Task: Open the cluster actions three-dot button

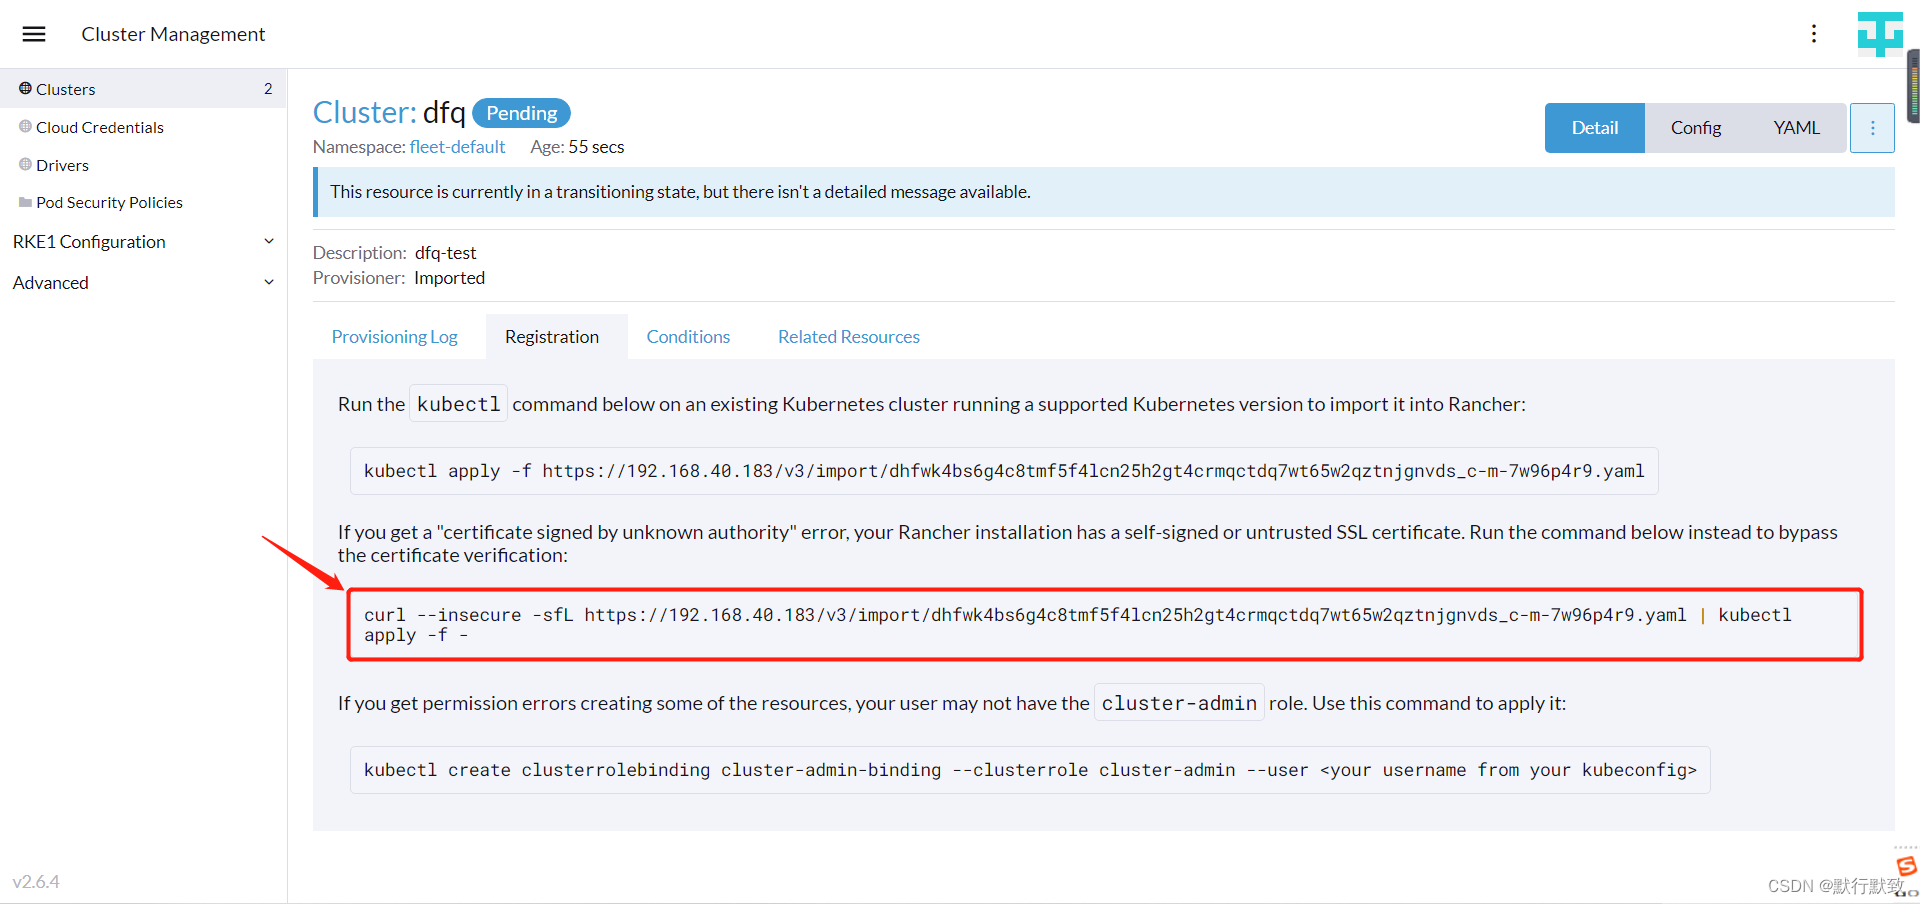Action: point(1872,128)
